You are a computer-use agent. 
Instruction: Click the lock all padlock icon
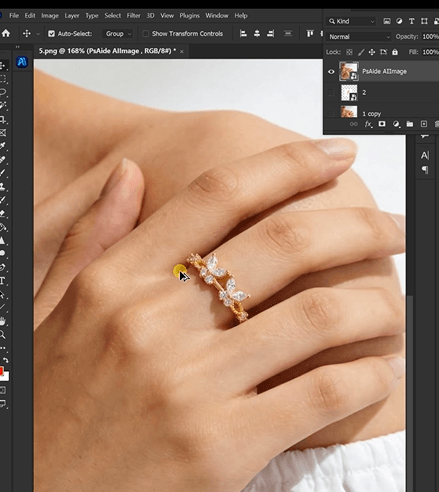tap(395, 52)
